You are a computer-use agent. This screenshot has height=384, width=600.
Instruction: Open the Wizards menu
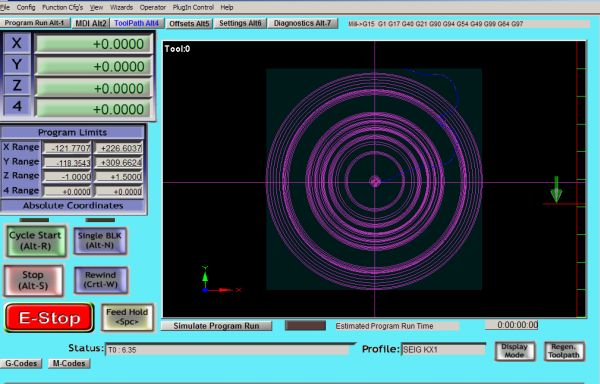tap(121, 7)
